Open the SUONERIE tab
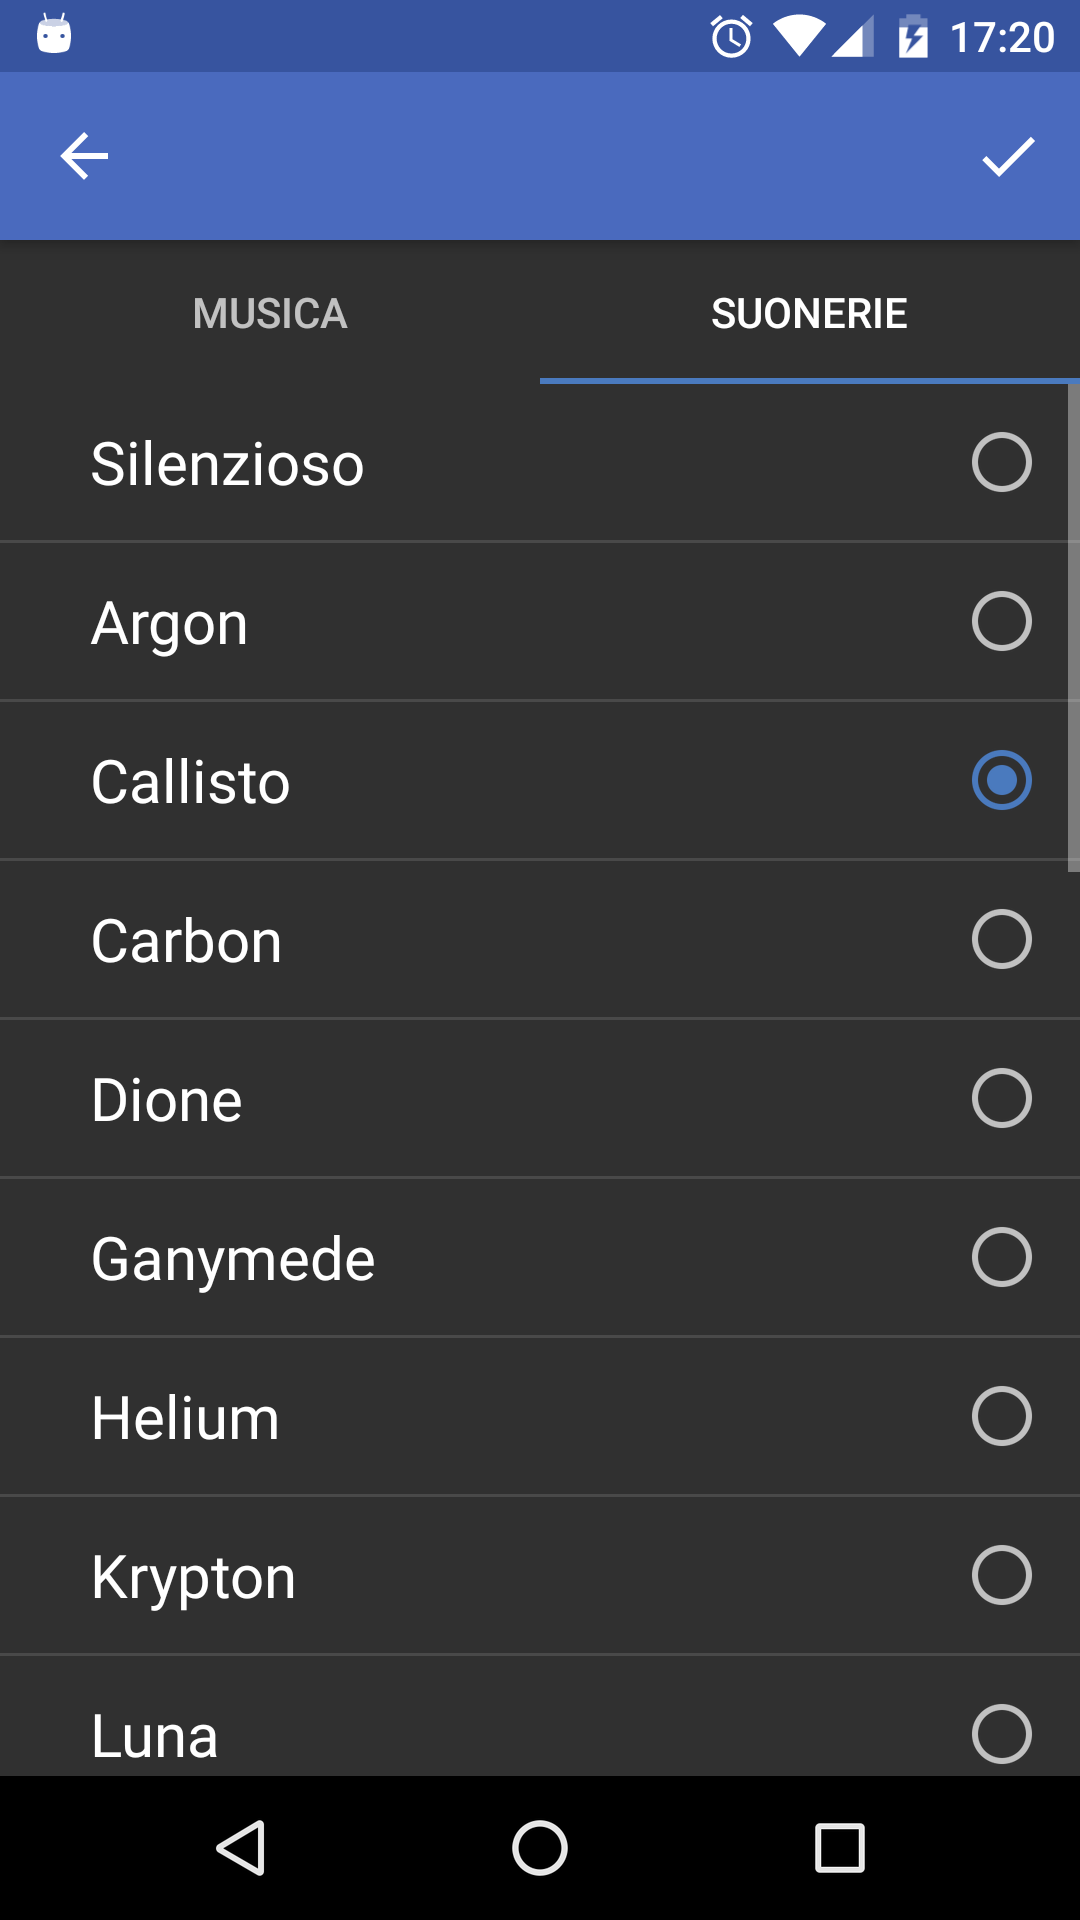1080x1920 pixels. 809,314
